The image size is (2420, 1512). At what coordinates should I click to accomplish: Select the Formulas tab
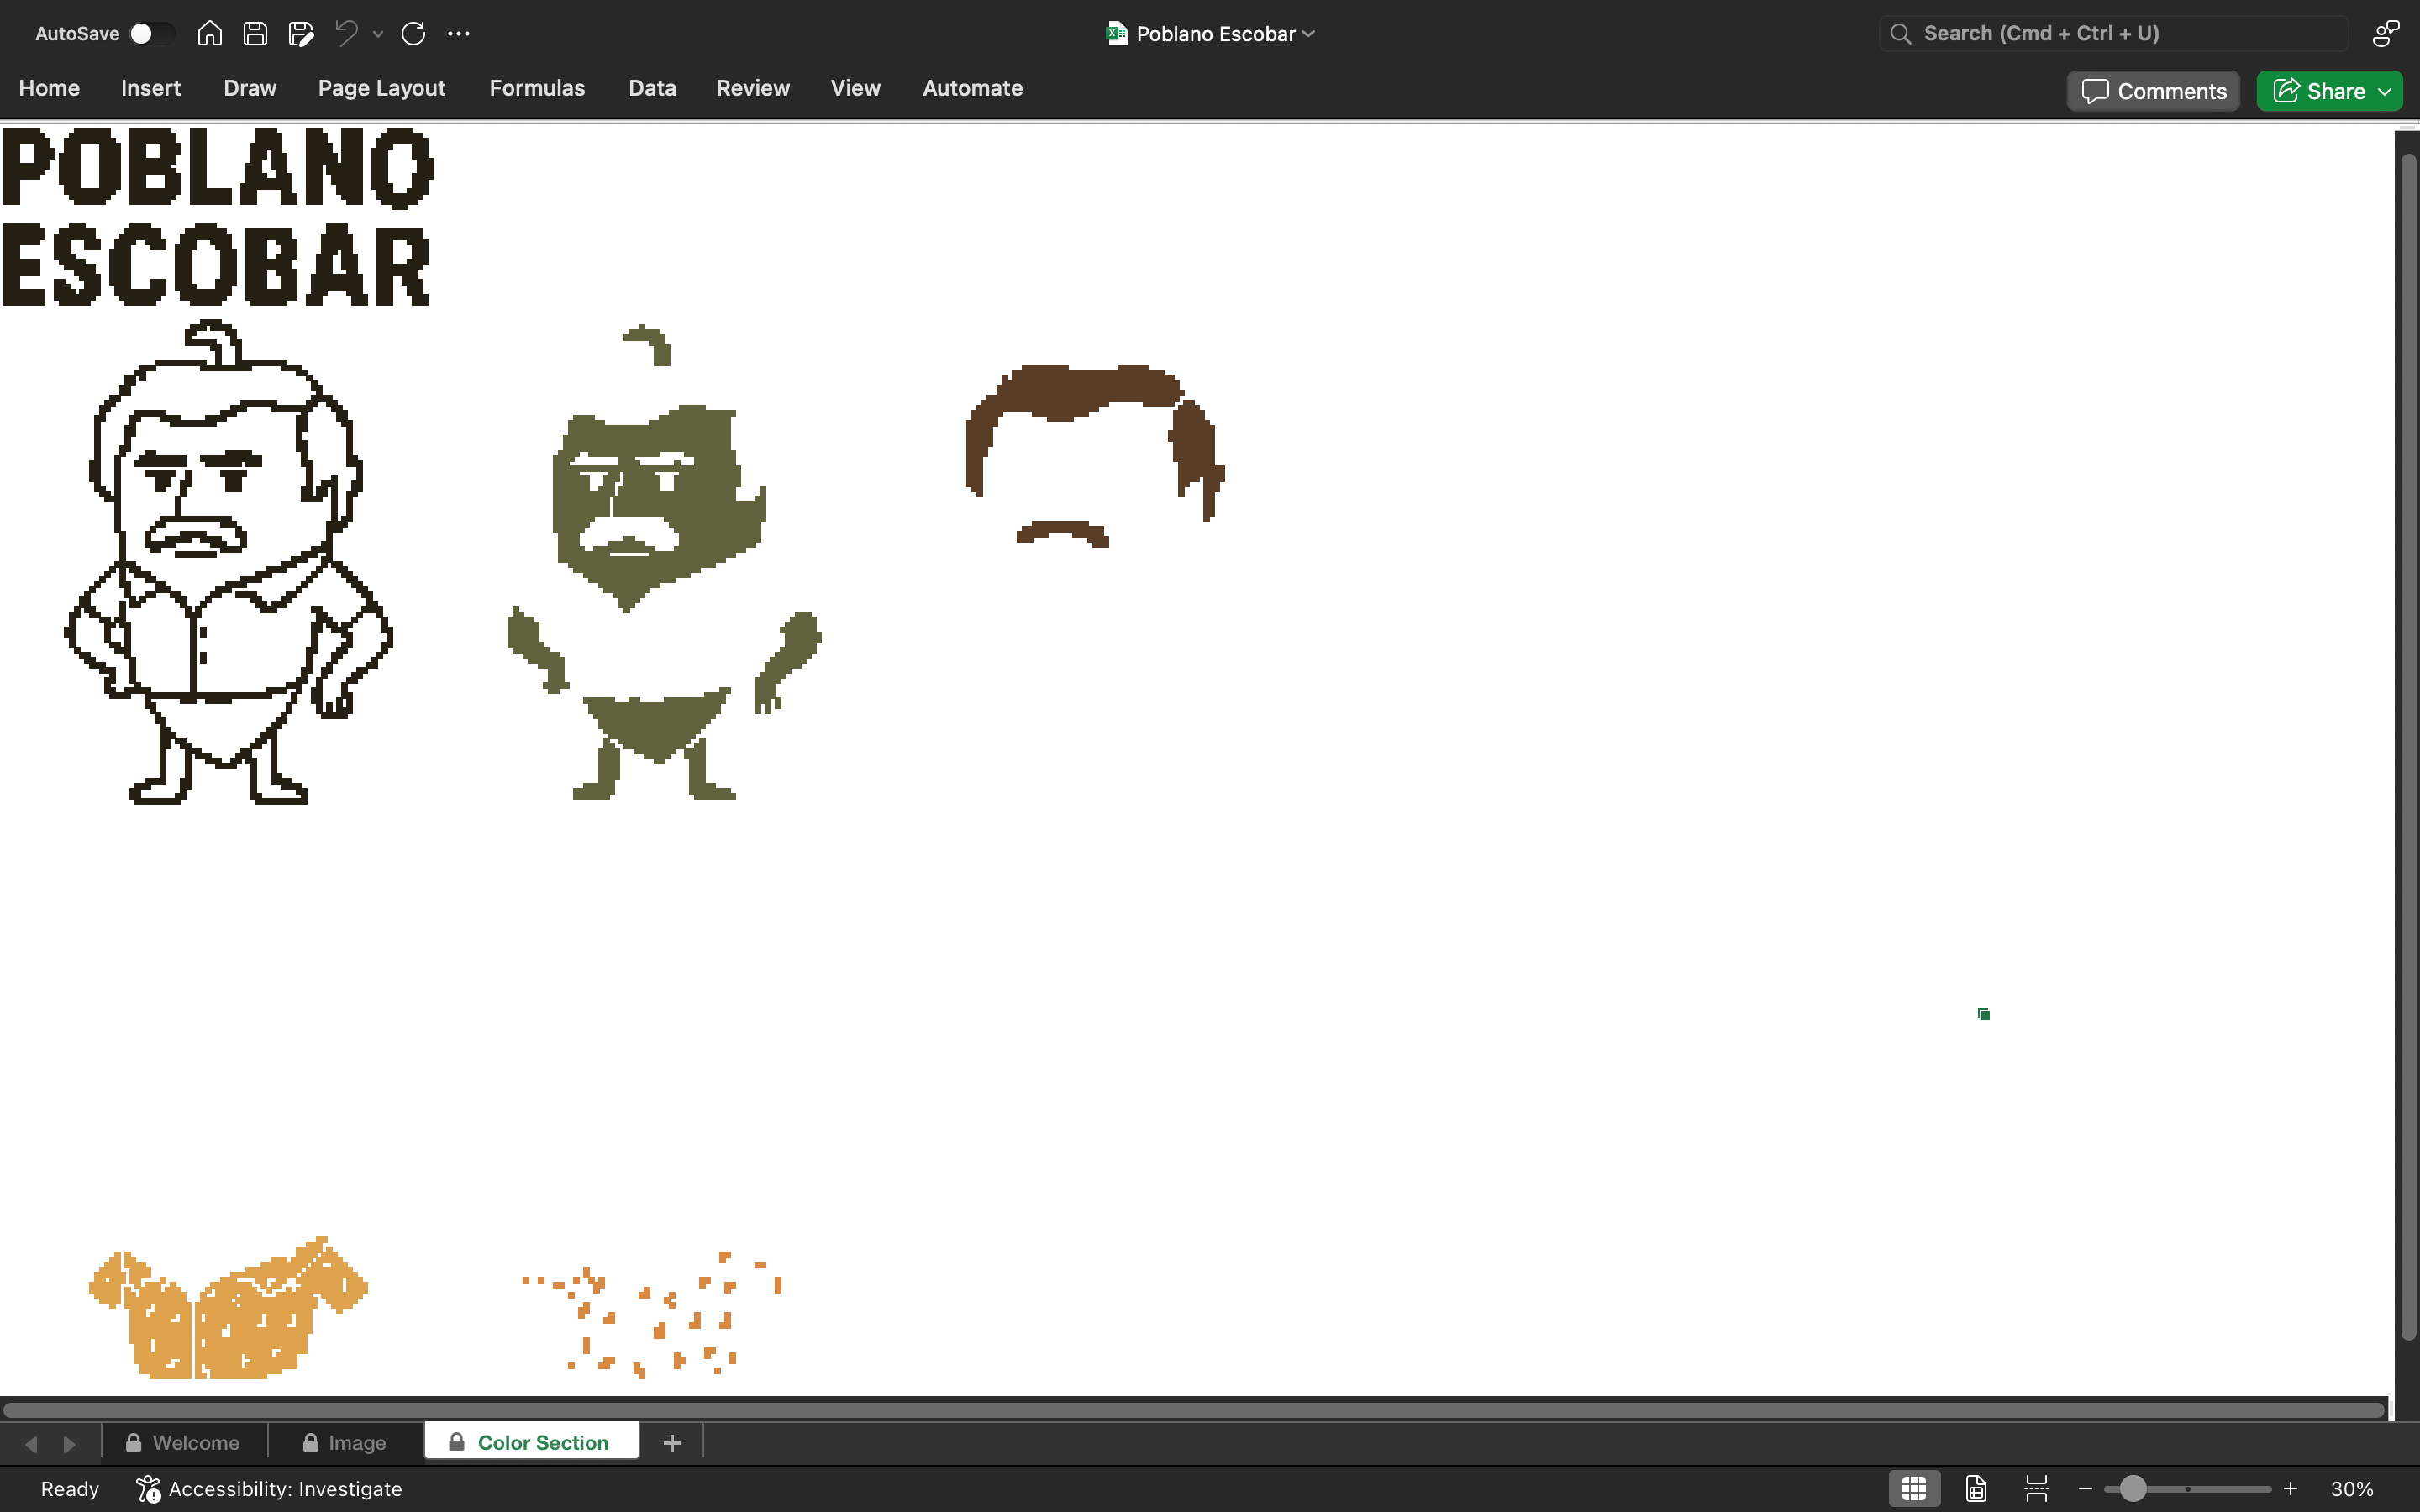(537, 88)
